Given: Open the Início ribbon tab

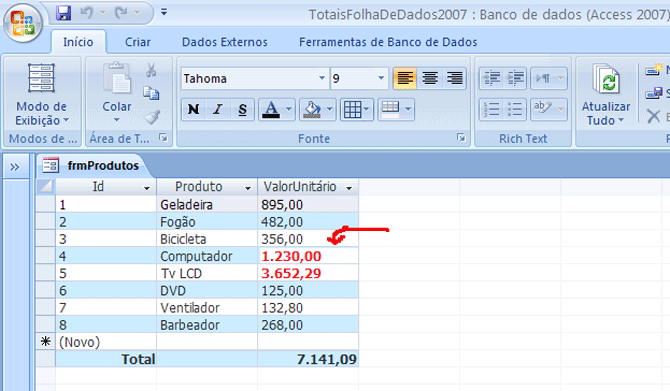Looking at the screenshot, I should [x=78, y=42].
